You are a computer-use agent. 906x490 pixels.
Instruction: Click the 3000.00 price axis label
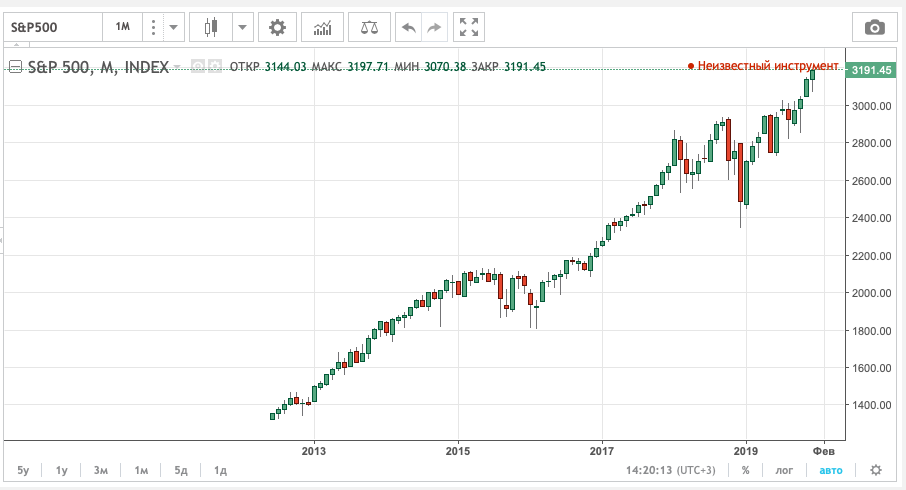871,106
